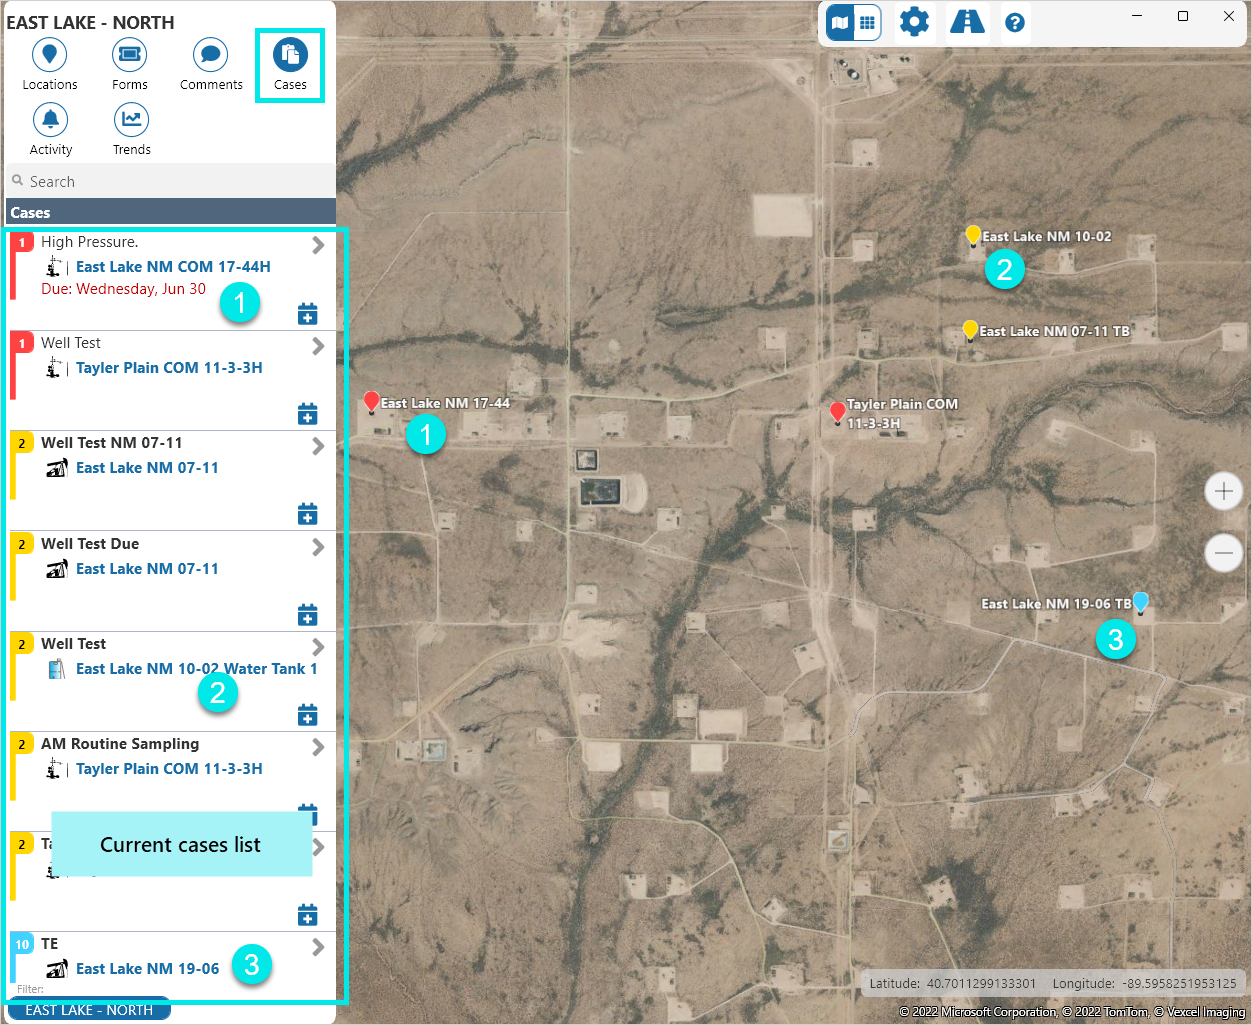Open the help question mark icon

click(x=1015, y=22)
